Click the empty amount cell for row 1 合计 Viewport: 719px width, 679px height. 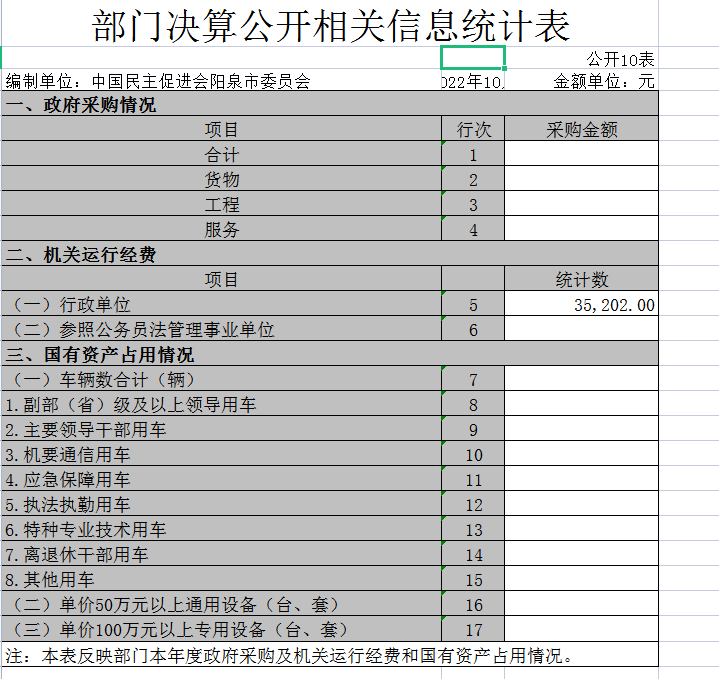(581, 154)
